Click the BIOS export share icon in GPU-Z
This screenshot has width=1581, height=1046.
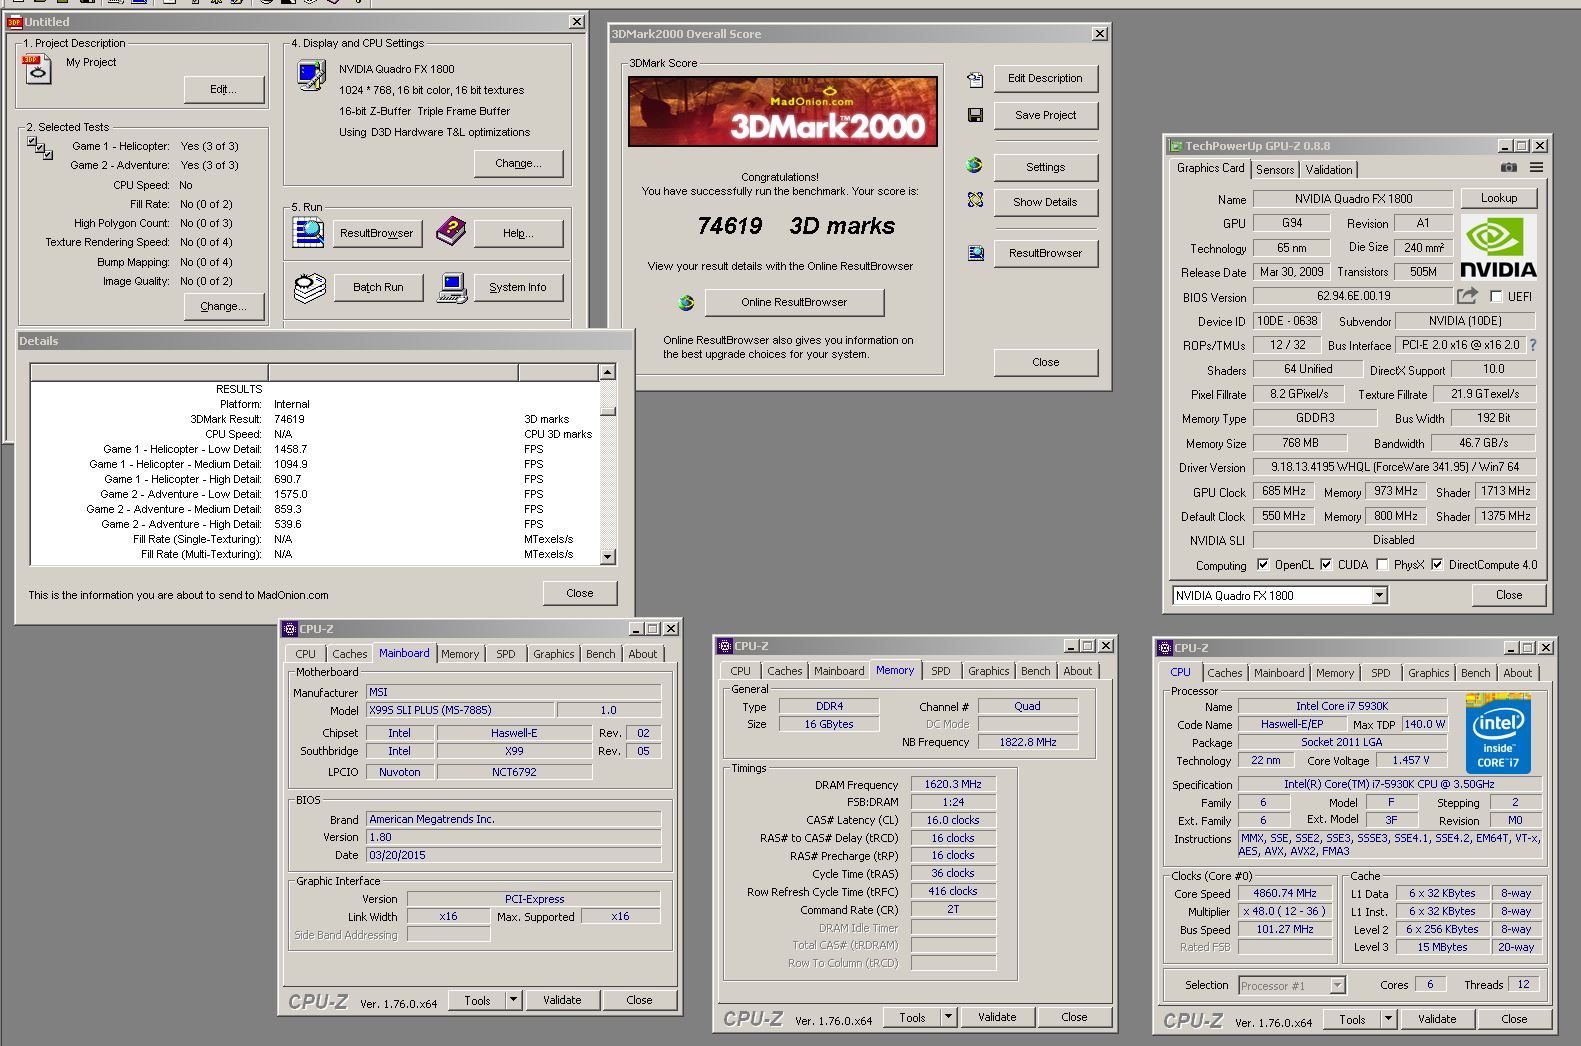tap(1467, 295)
